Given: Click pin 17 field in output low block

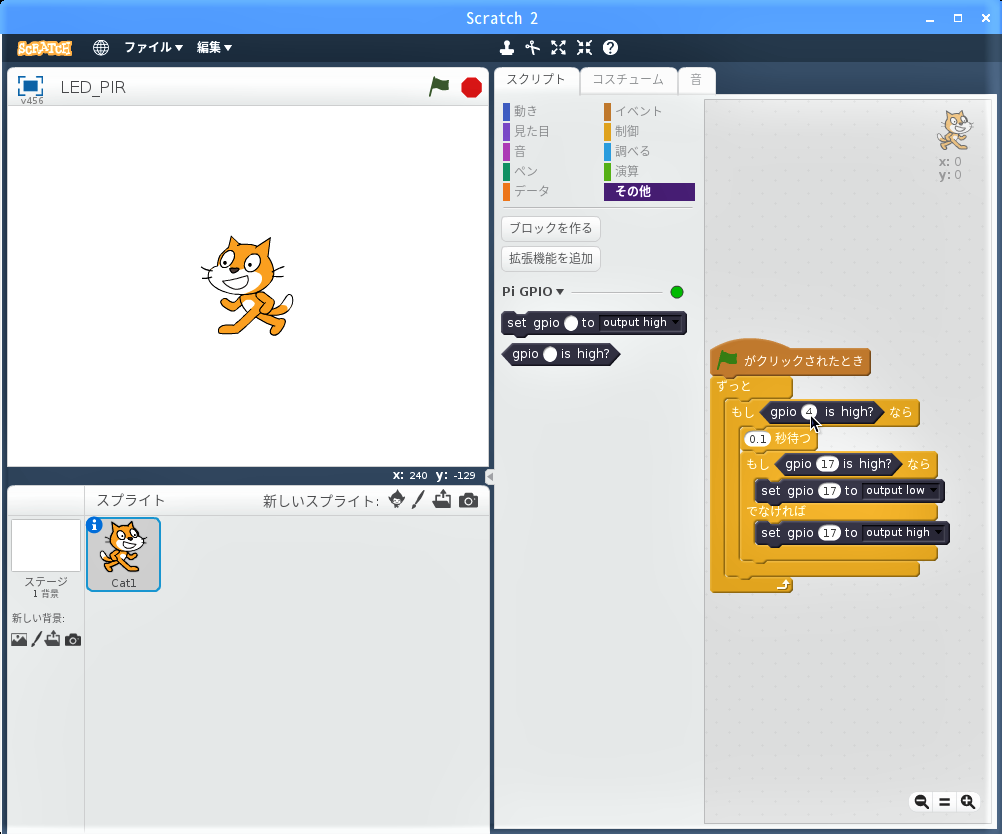Looking at the screenshot, I should point(829,491).
